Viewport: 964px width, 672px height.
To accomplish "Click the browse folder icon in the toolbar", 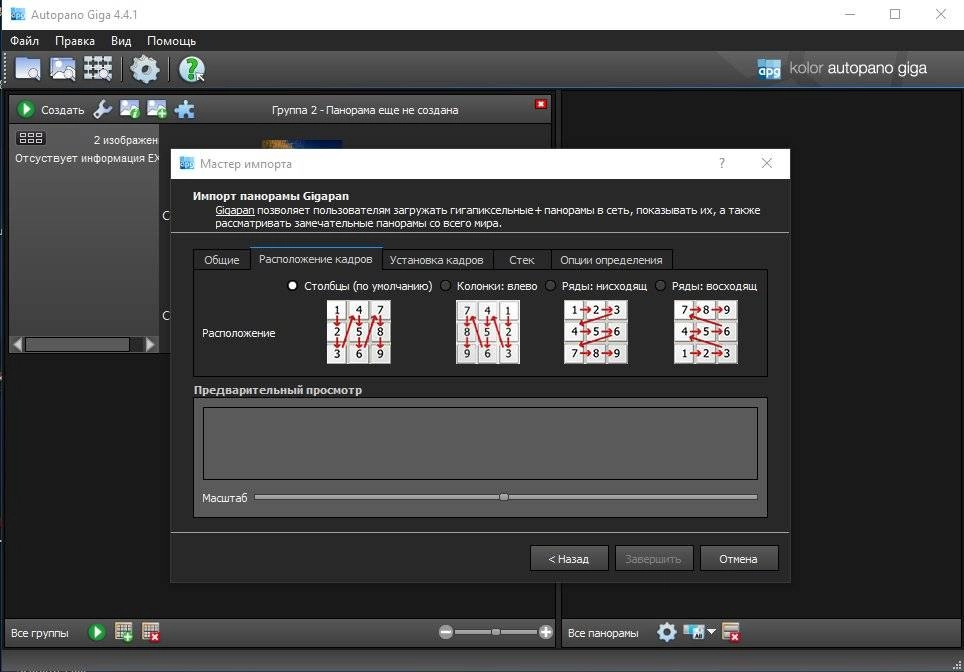I will point(28,69).
